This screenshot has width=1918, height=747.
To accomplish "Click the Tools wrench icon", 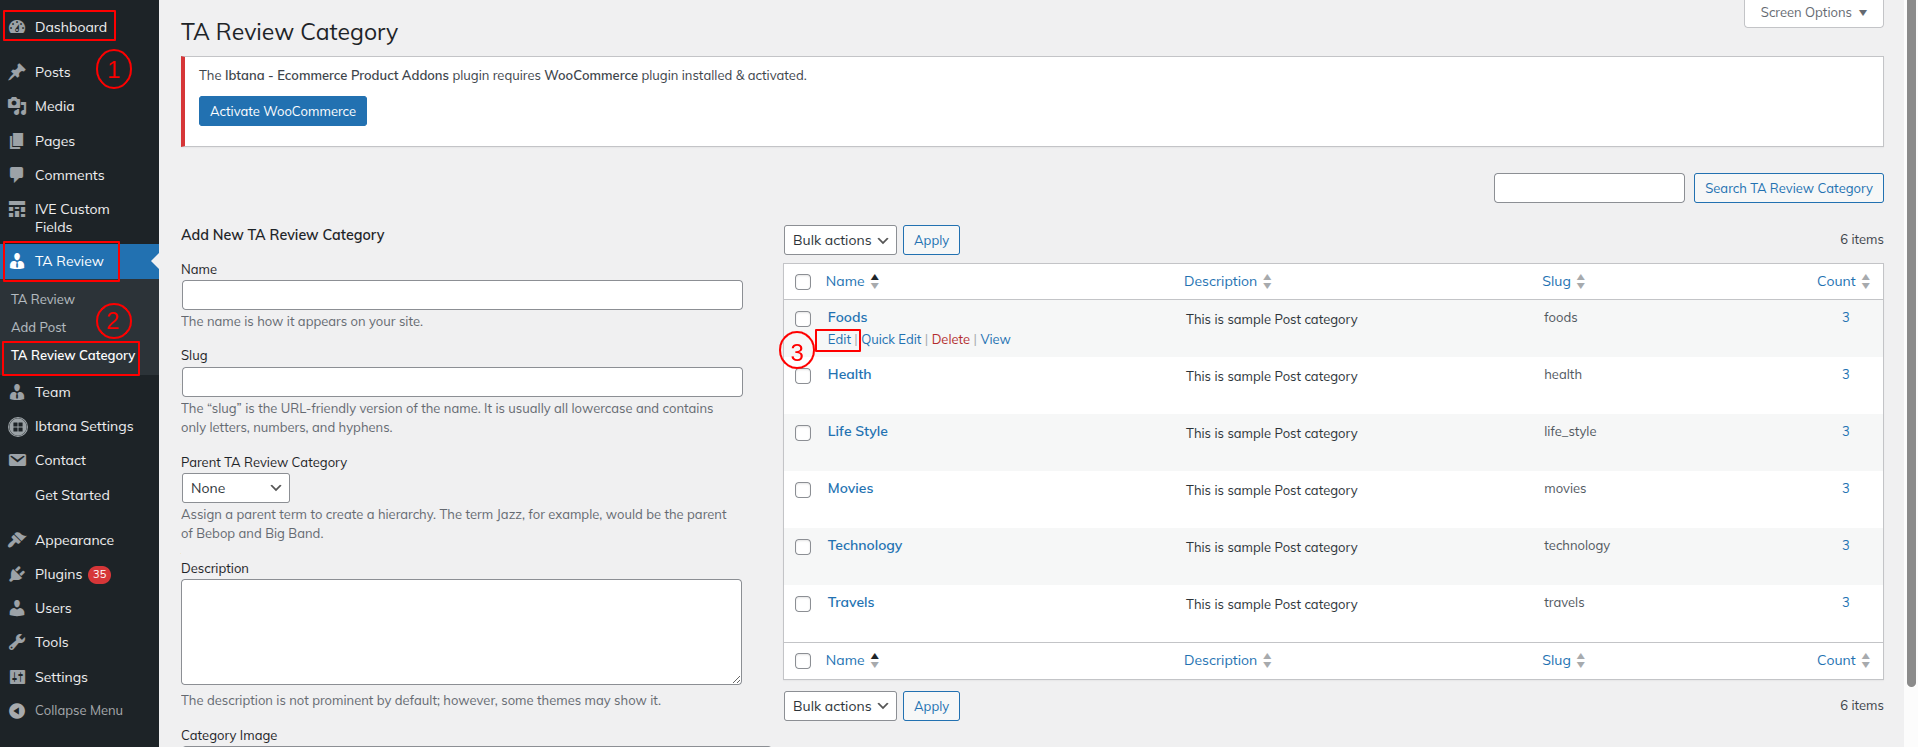I will [17, 642].
